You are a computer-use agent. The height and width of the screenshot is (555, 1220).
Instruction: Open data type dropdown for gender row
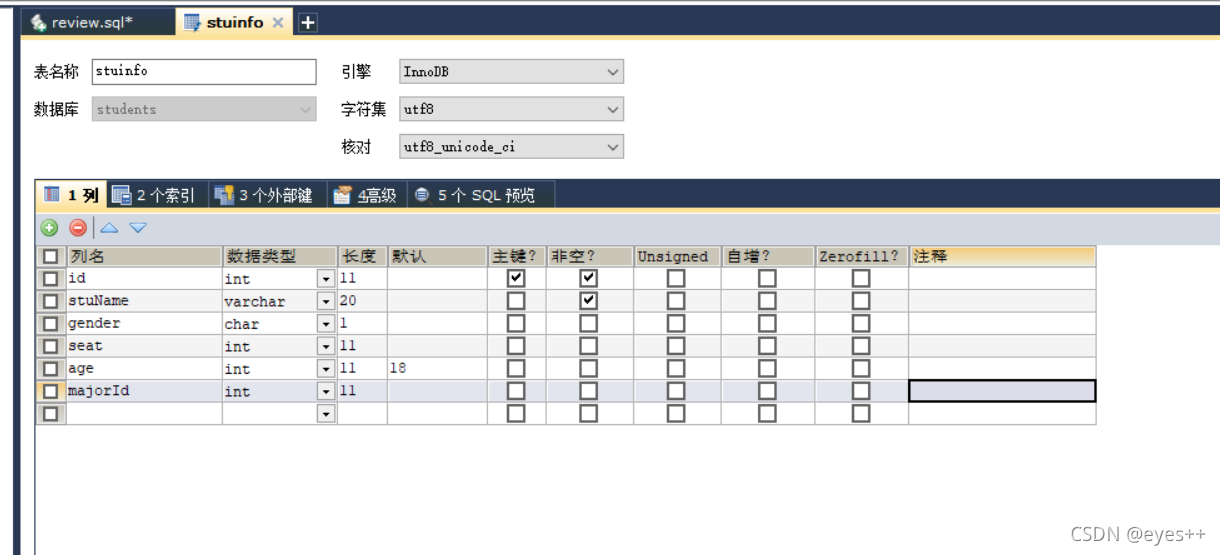[326, 324]
